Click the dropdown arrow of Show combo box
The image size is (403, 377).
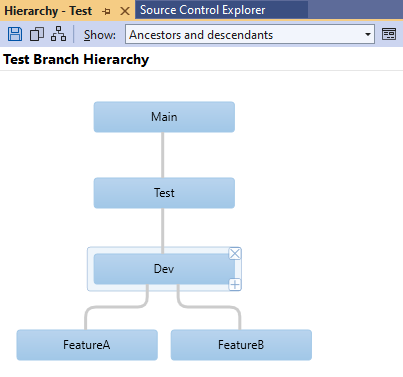point(368,34)
